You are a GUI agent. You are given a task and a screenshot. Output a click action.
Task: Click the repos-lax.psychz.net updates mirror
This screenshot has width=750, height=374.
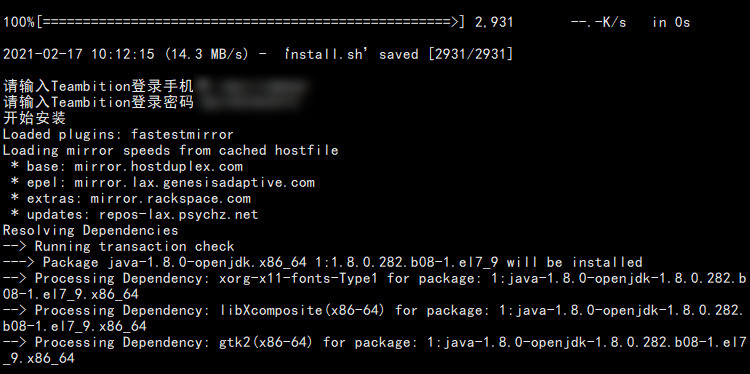(178, 214)
